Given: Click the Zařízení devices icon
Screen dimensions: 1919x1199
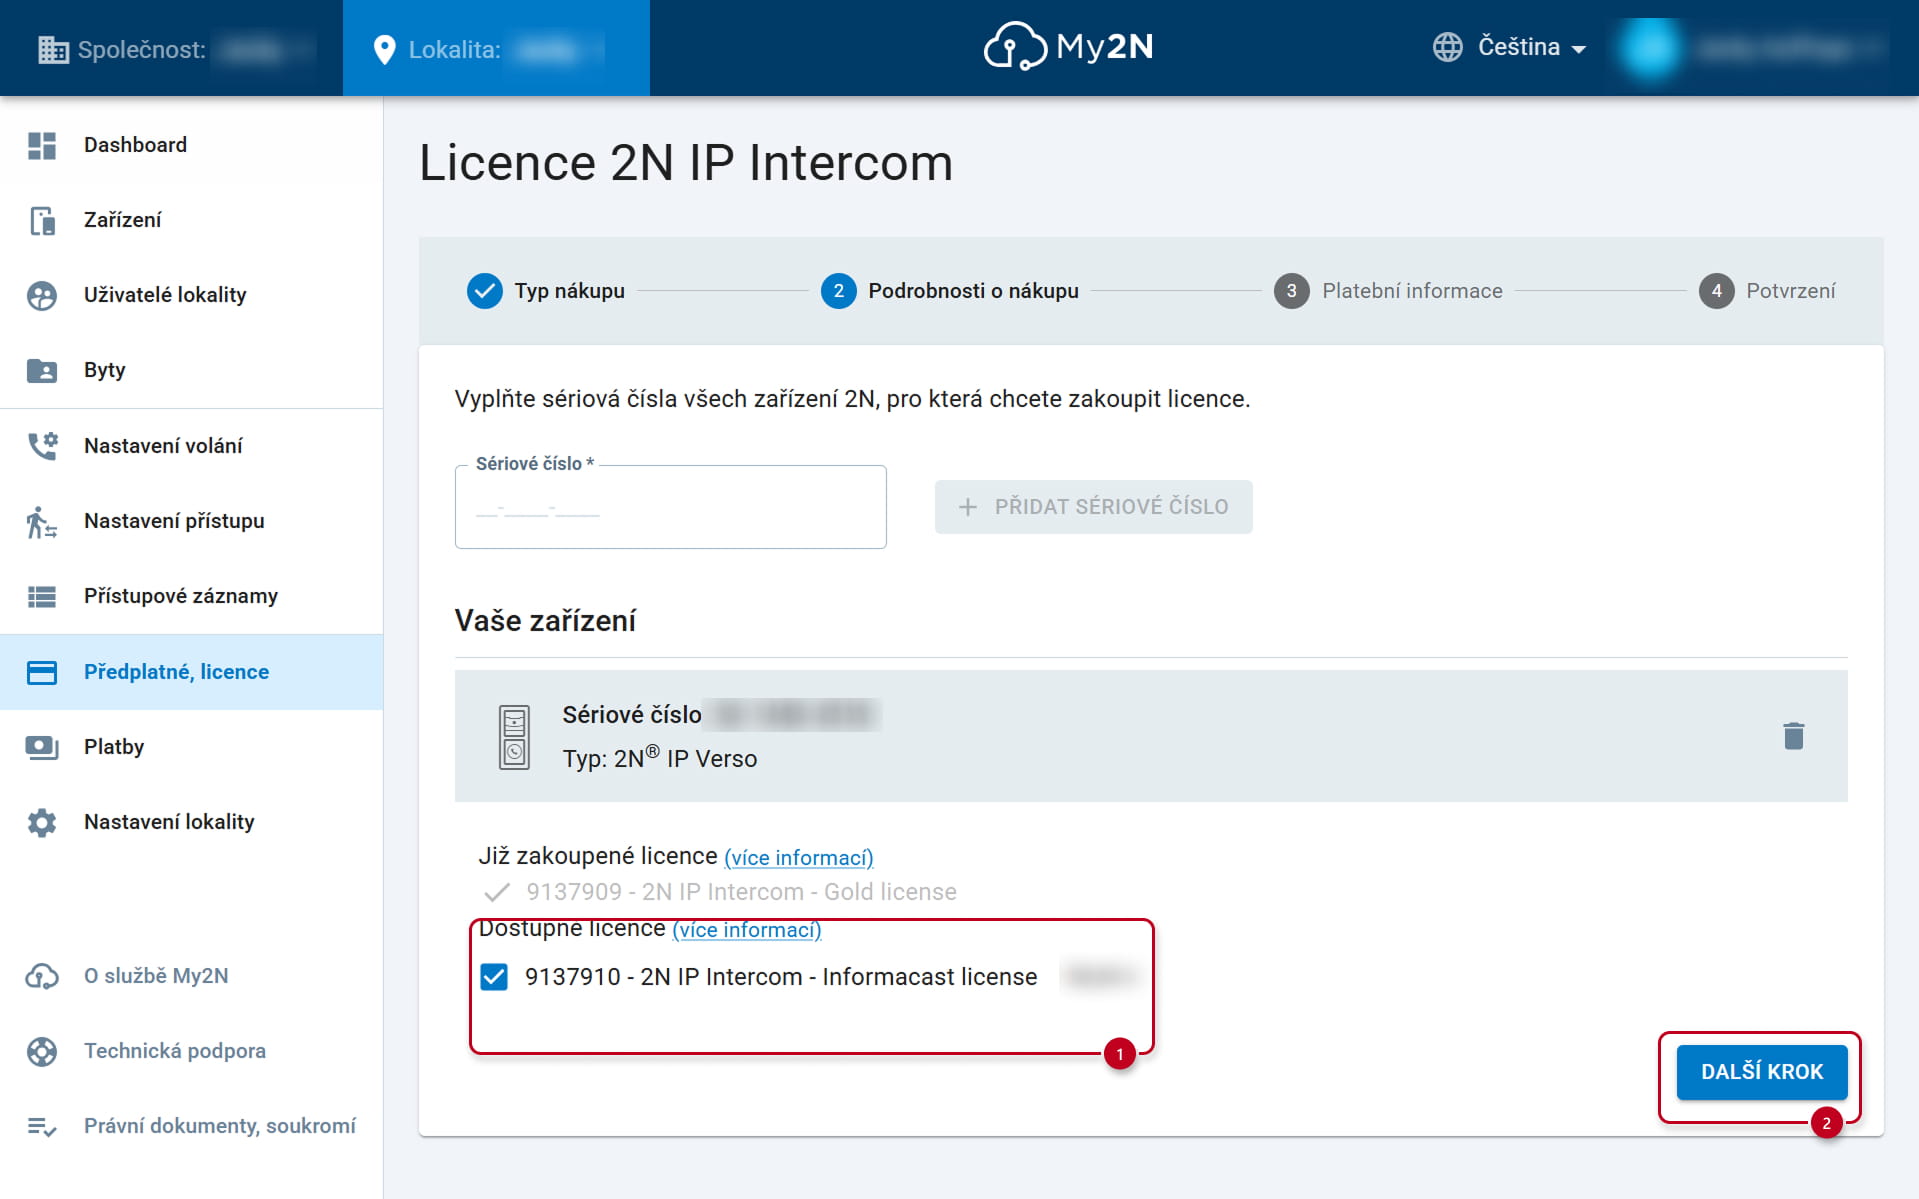Looking at the screenshot, I should [x=42, y=220].
